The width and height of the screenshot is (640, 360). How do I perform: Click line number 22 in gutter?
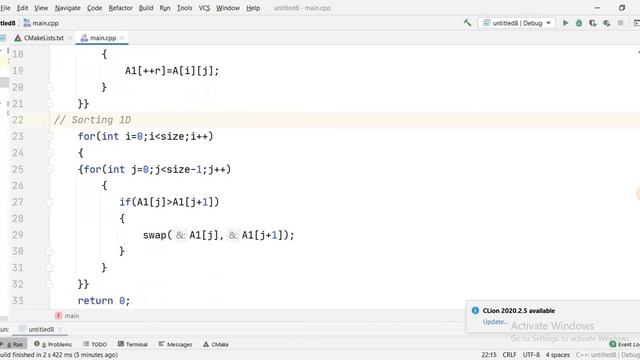pos(17,120)
